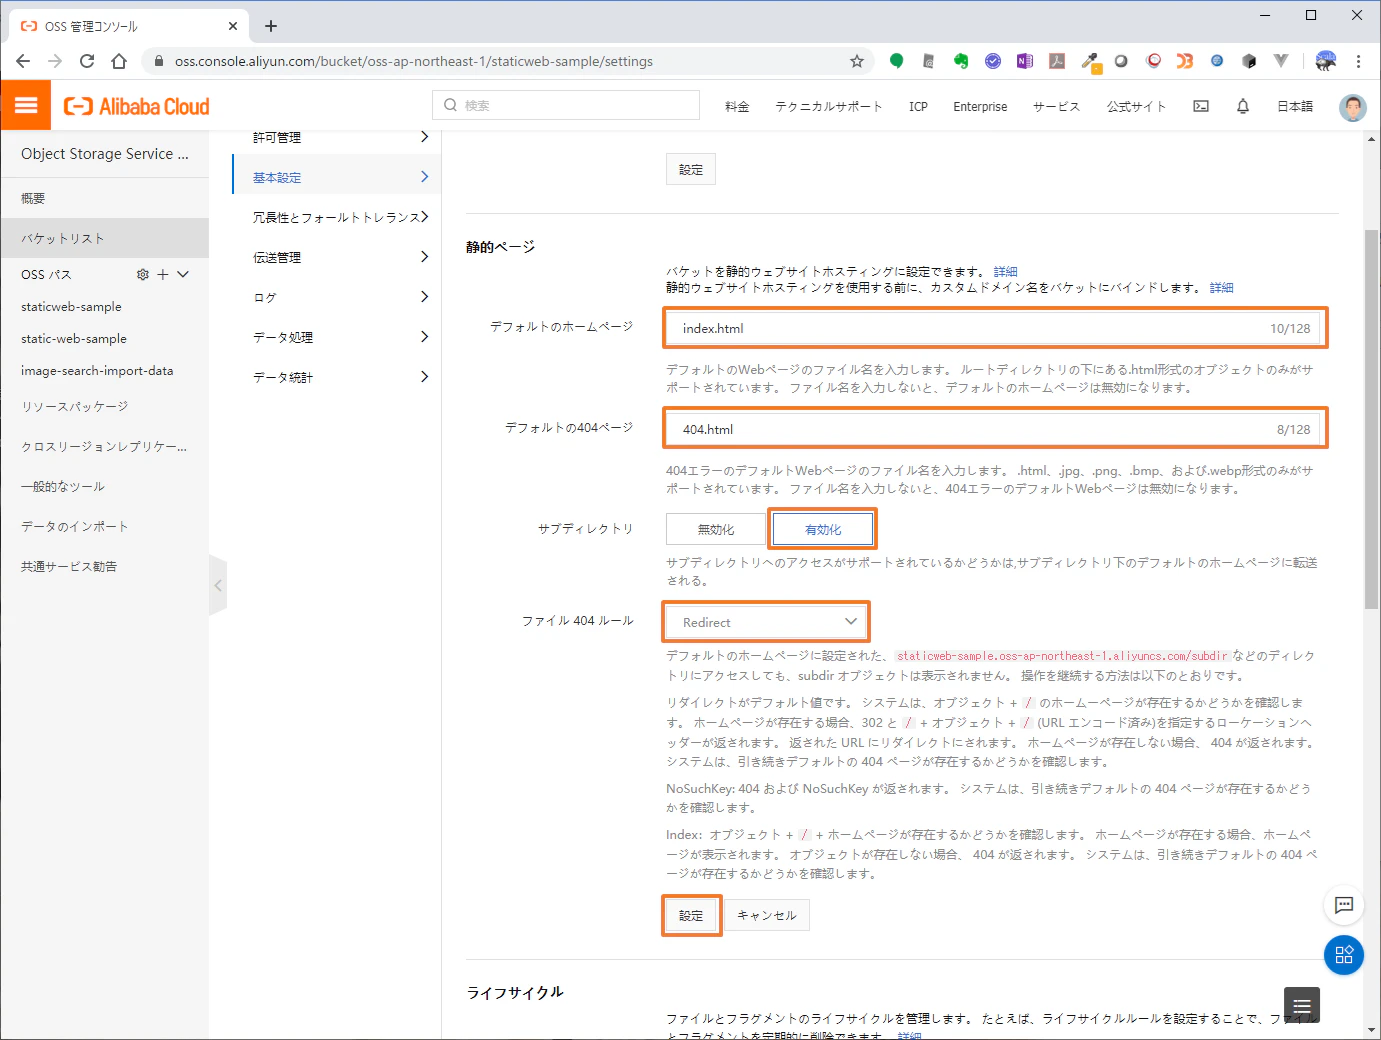Open the user avatar menu
This screenshot has width=1381, height=1040.
pyautogui.click(x=1352, y=107)
